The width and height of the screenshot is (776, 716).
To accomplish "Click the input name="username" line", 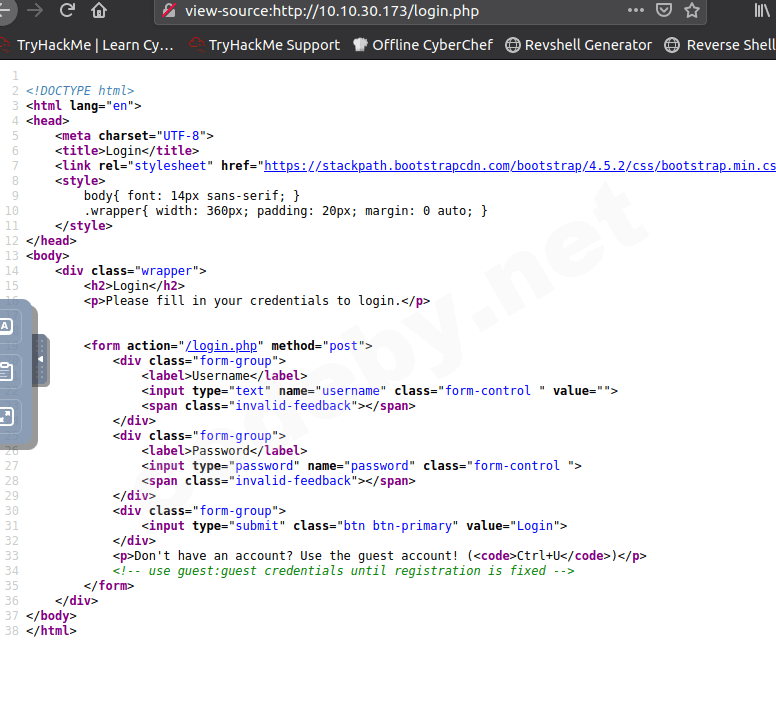I will tap(380, 391).
